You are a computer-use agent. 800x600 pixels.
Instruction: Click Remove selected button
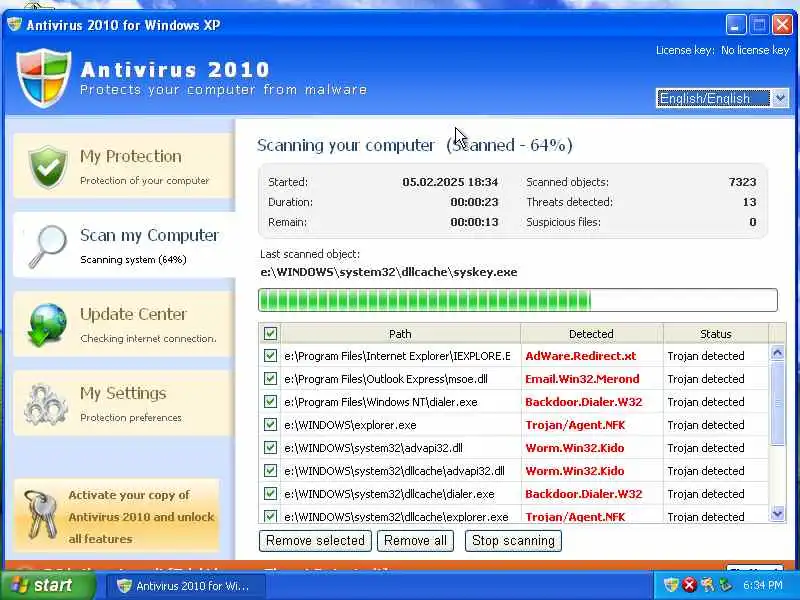(315, 541)
